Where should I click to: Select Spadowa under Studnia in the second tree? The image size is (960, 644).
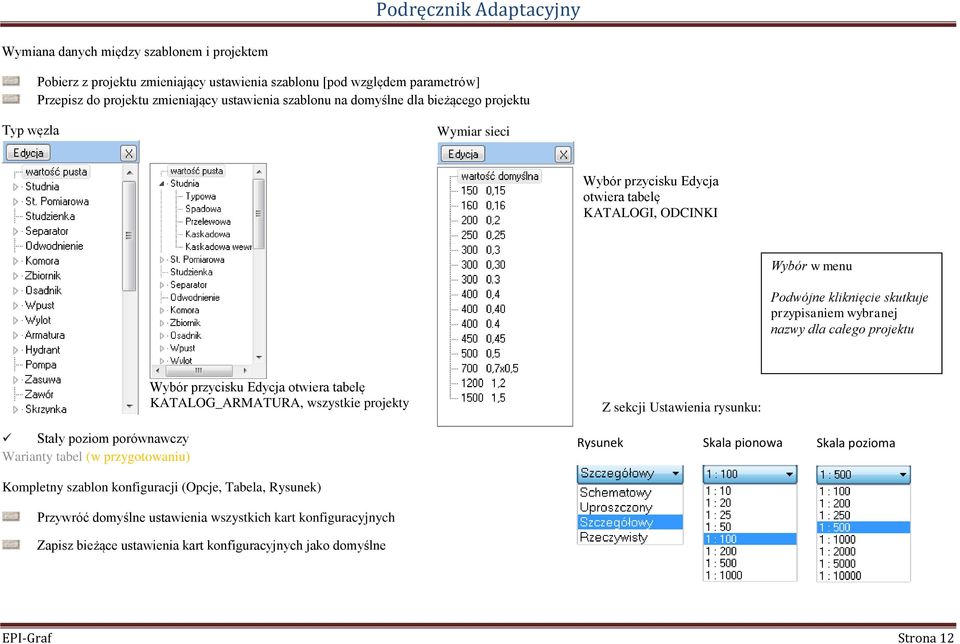coord(203,209)
